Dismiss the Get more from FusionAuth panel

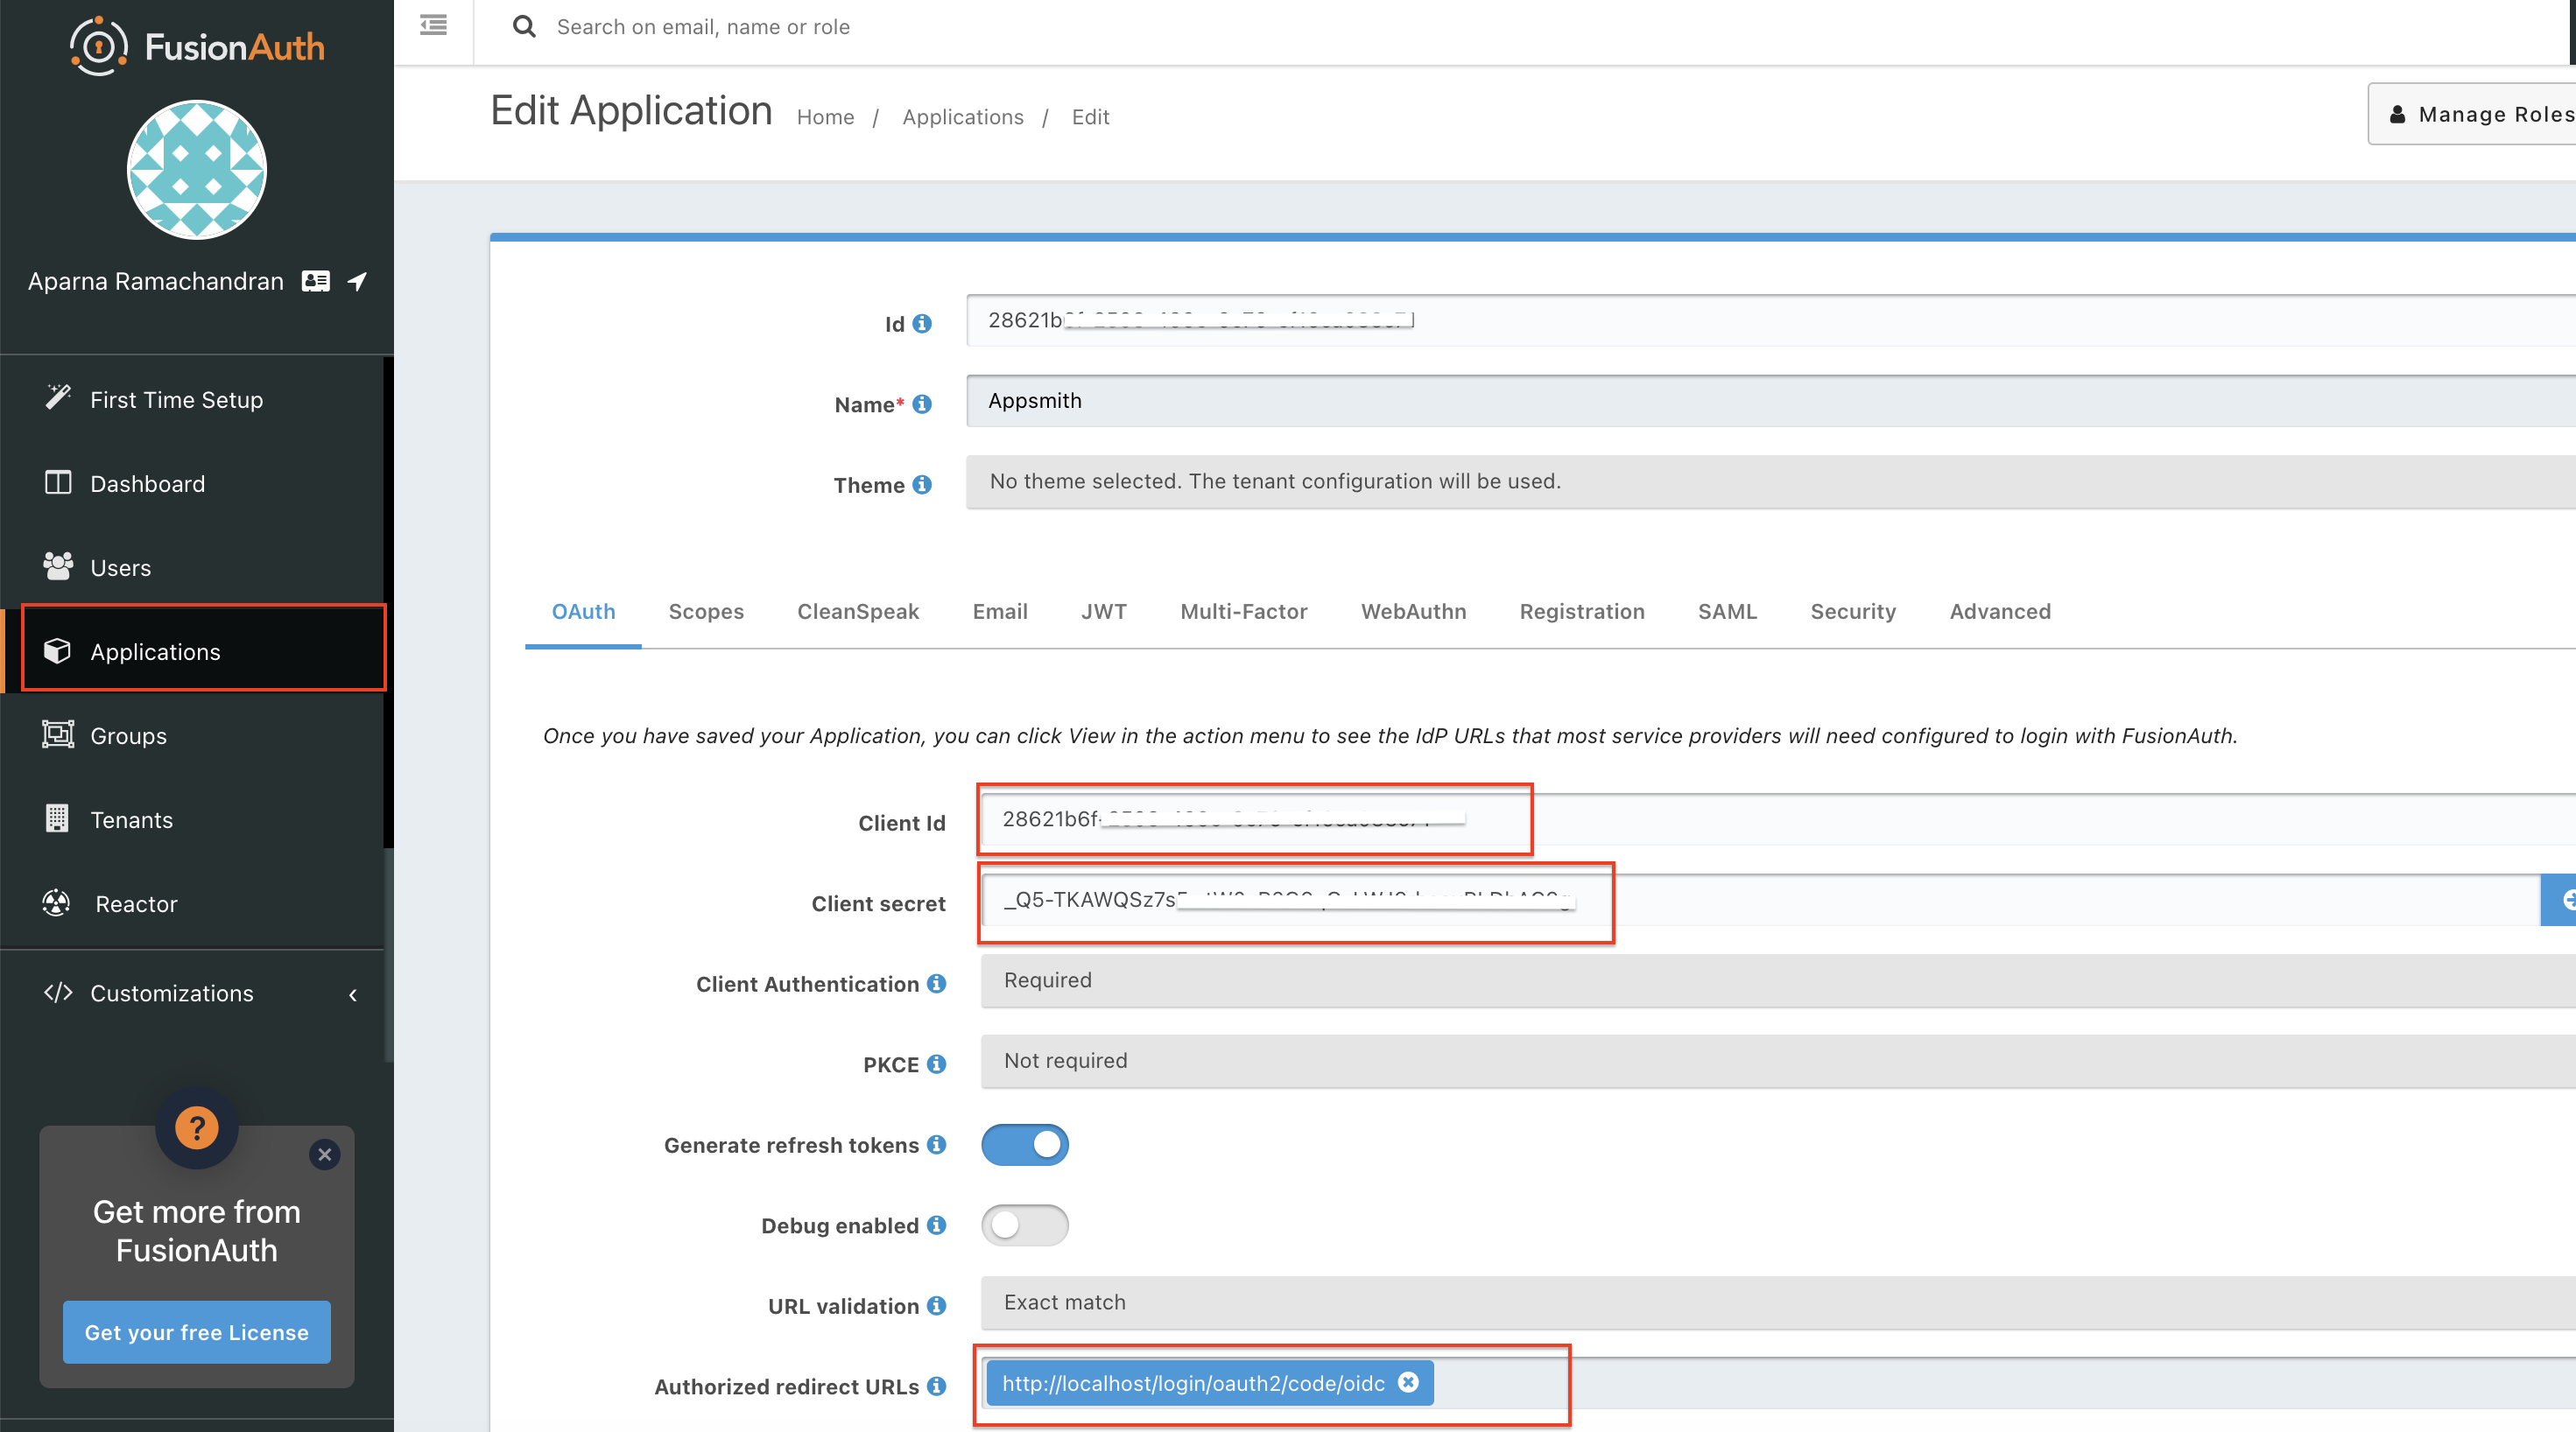point(324,1154)
